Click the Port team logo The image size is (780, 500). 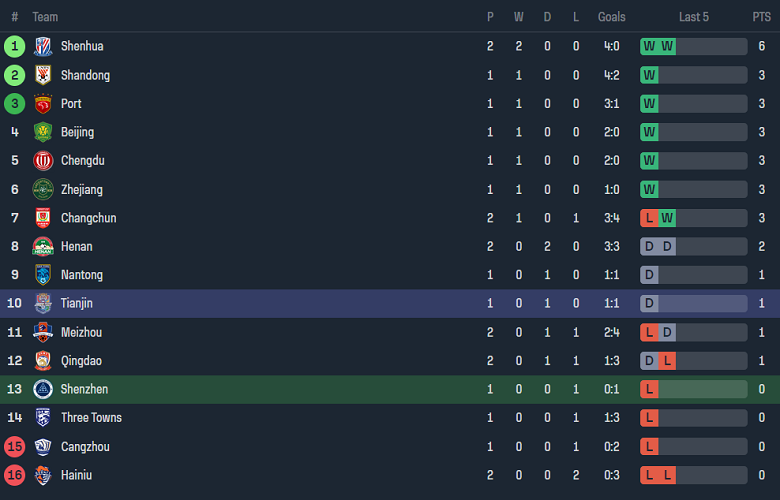pos(43,104)
